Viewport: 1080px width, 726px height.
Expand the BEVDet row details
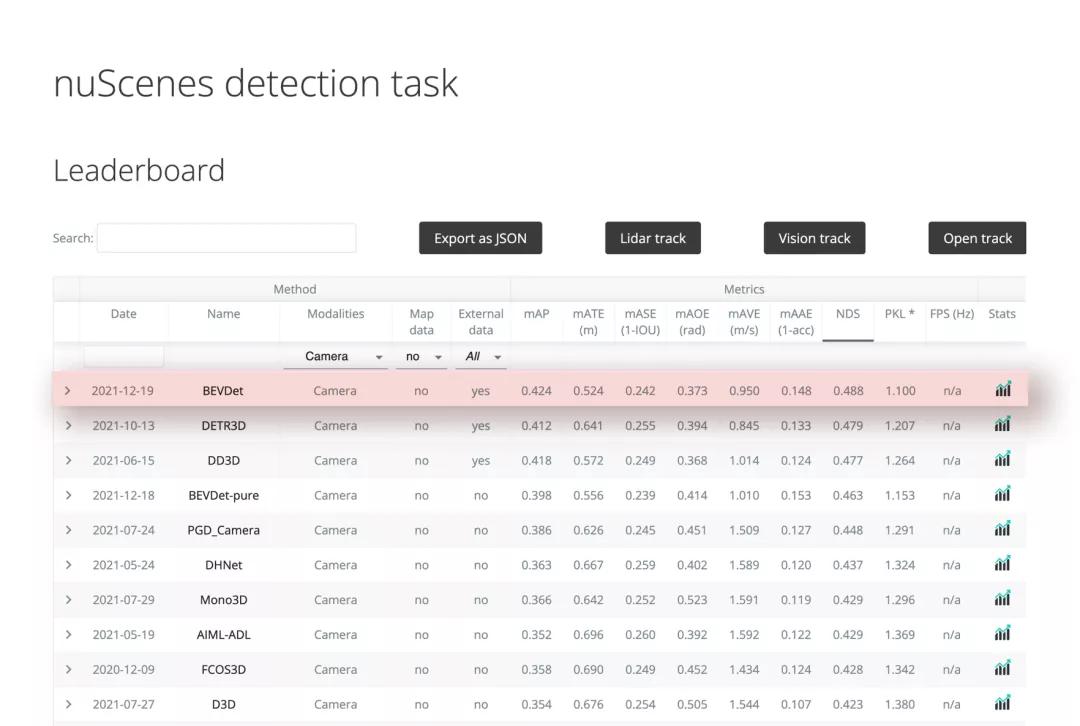(x=68, y=390)
